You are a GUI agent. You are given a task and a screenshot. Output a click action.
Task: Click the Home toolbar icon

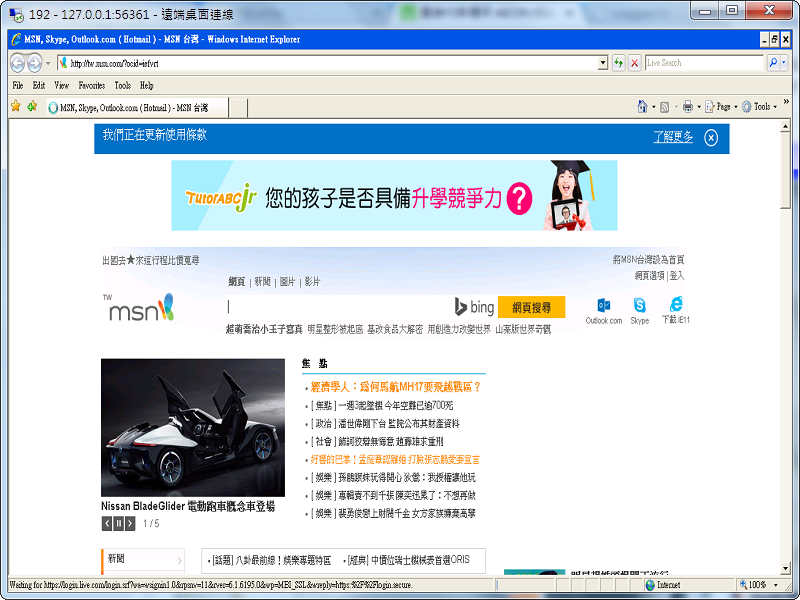642,107
